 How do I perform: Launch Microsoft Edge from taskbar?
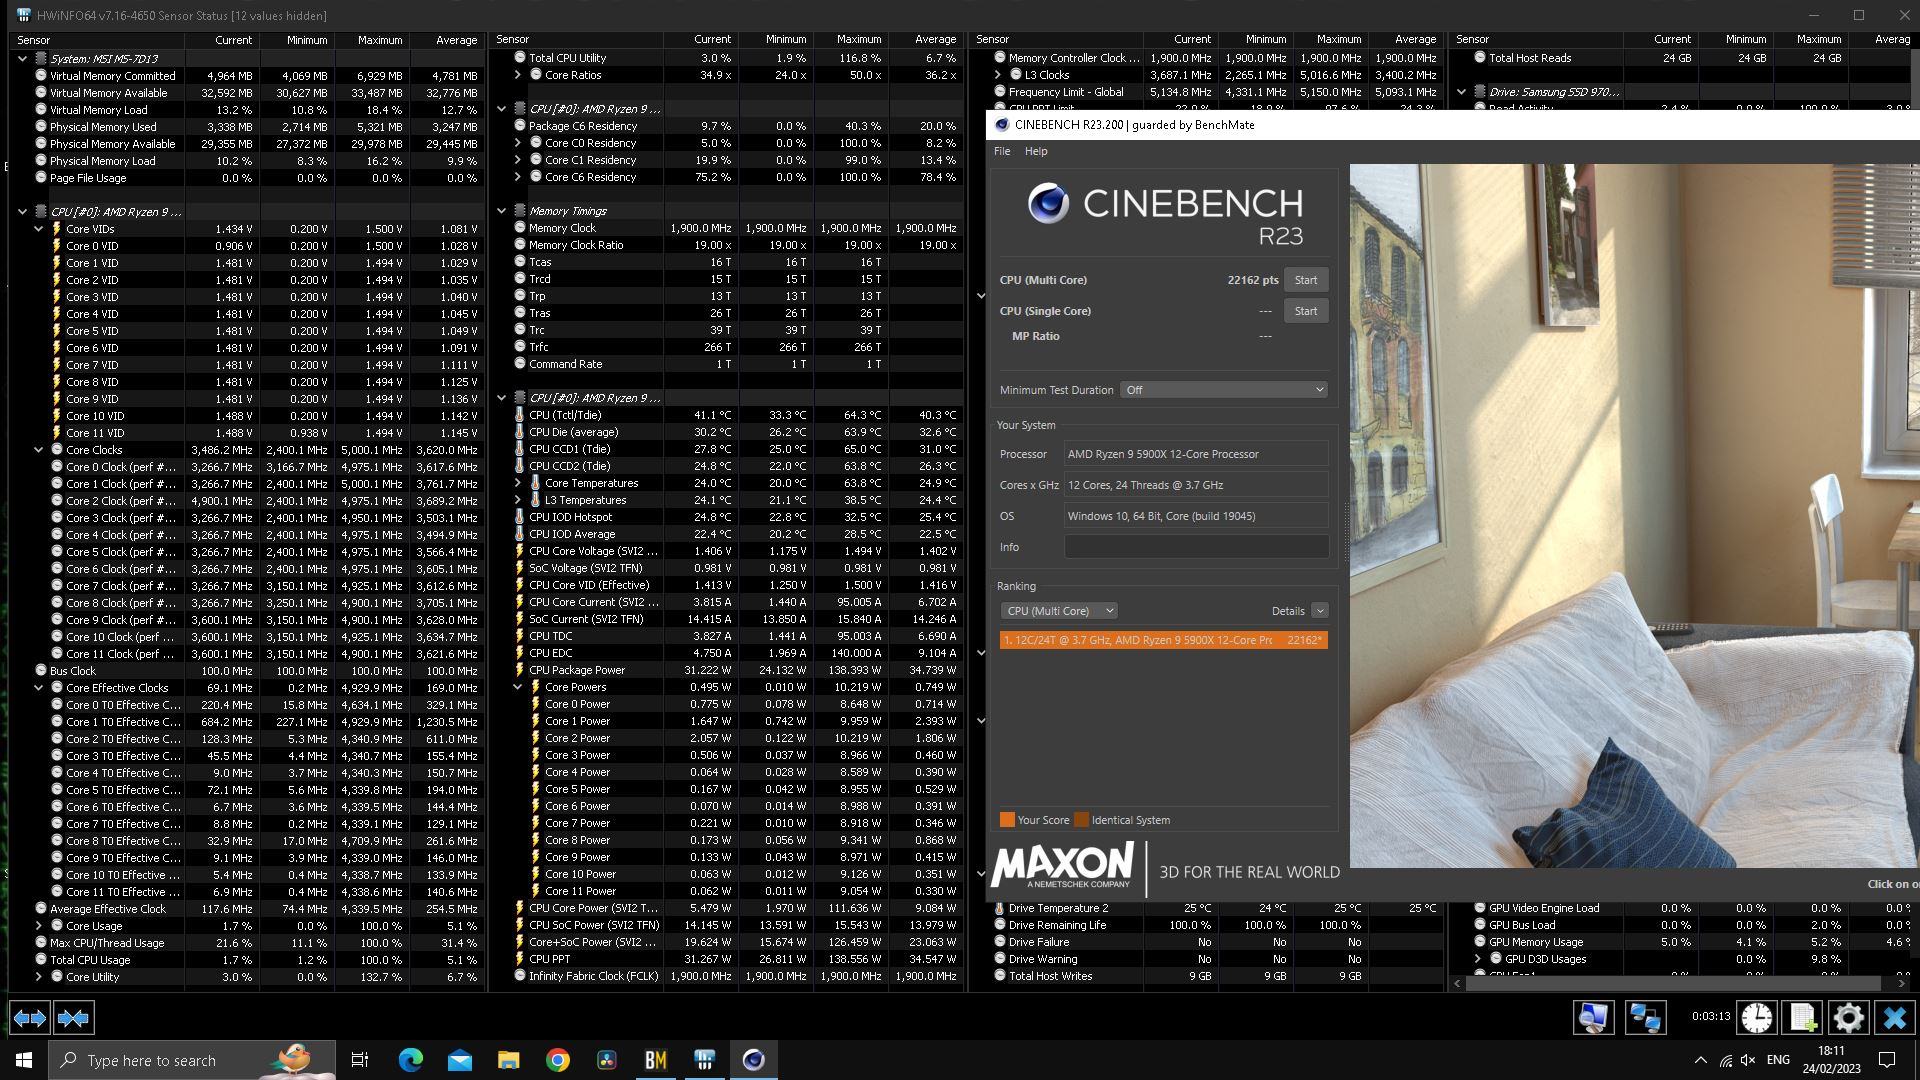[x=410, y=1060]
